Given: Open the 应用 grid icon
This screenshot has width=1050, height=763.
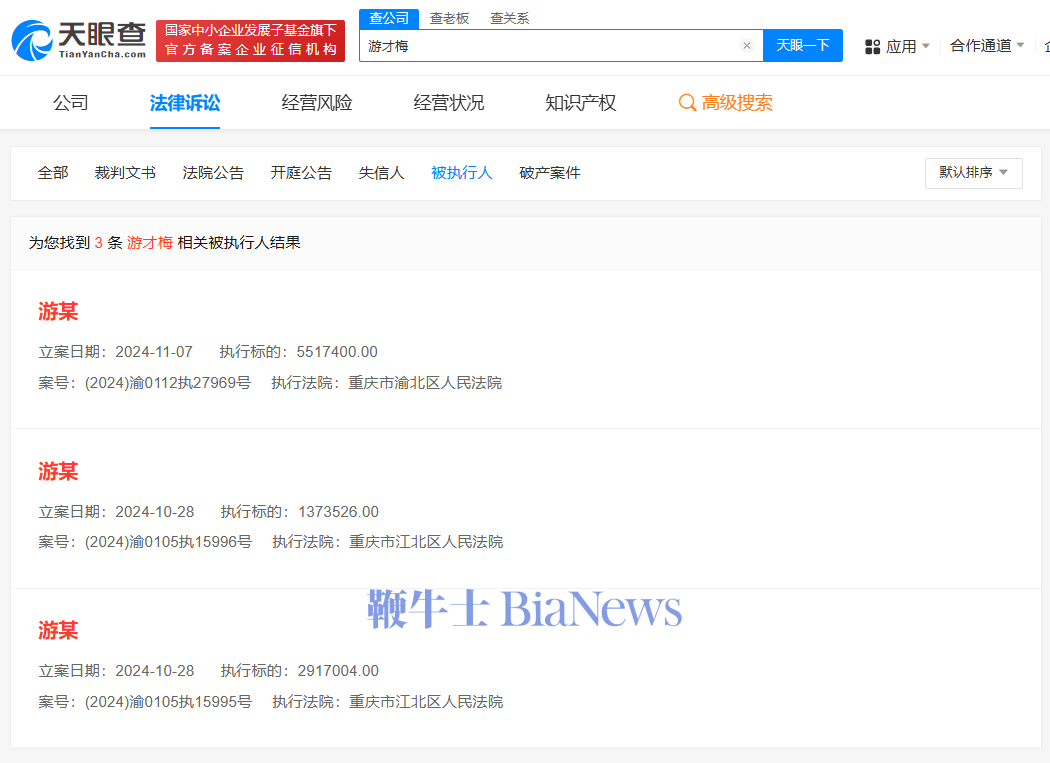Looking at the screenshot, I should tap(873, 46).
